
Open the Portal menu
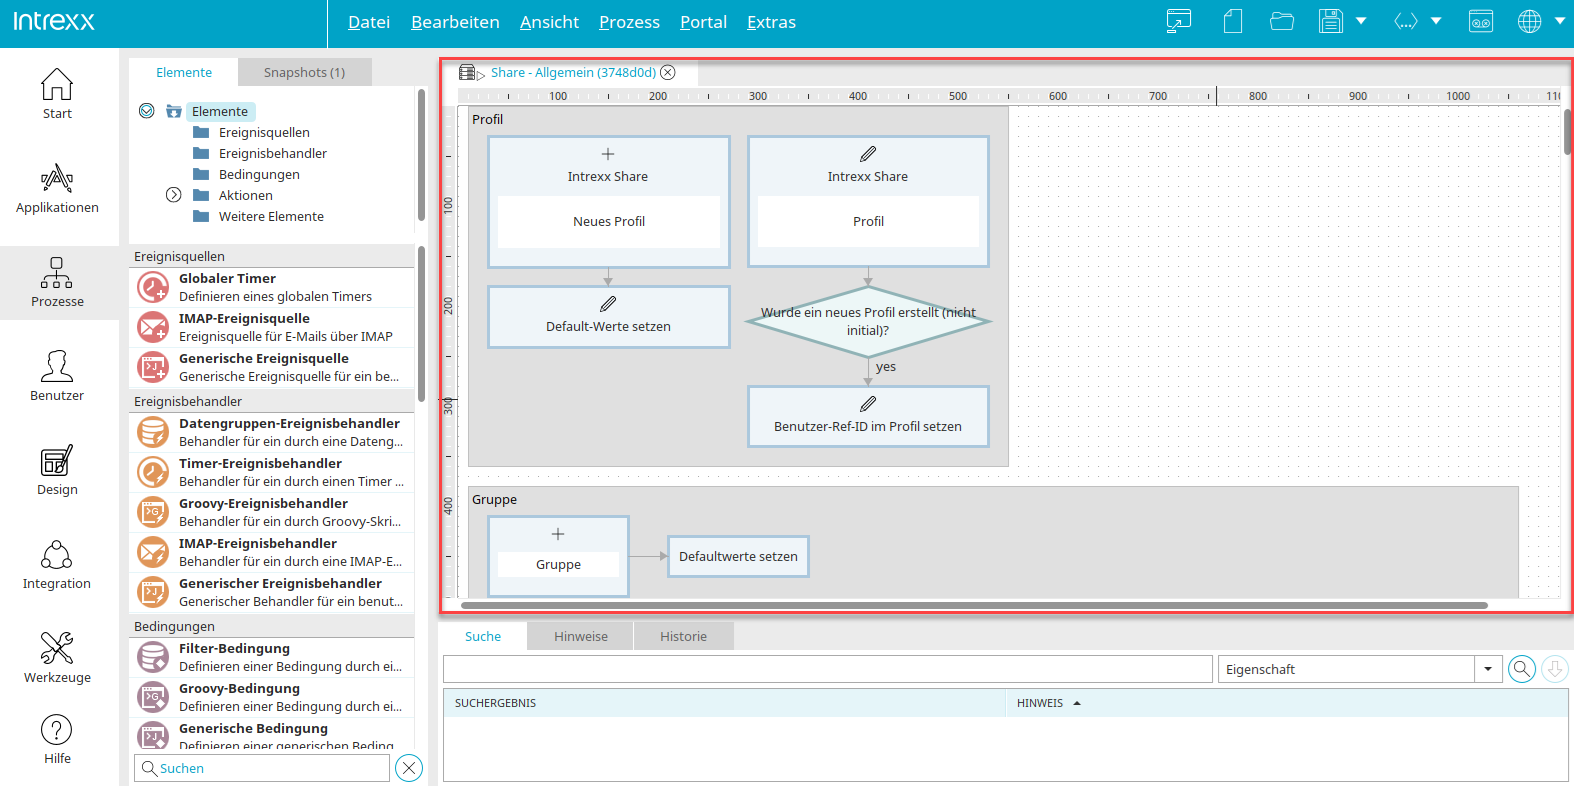click(703, 22)
